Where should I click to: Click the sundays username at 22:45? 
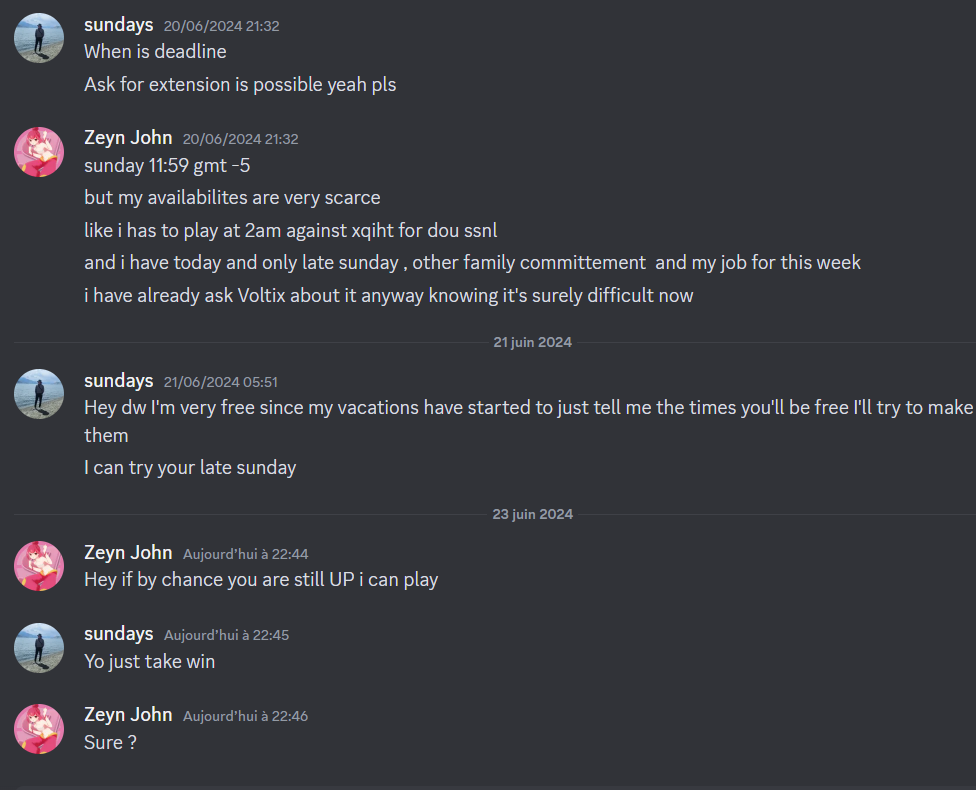point(119,634)
